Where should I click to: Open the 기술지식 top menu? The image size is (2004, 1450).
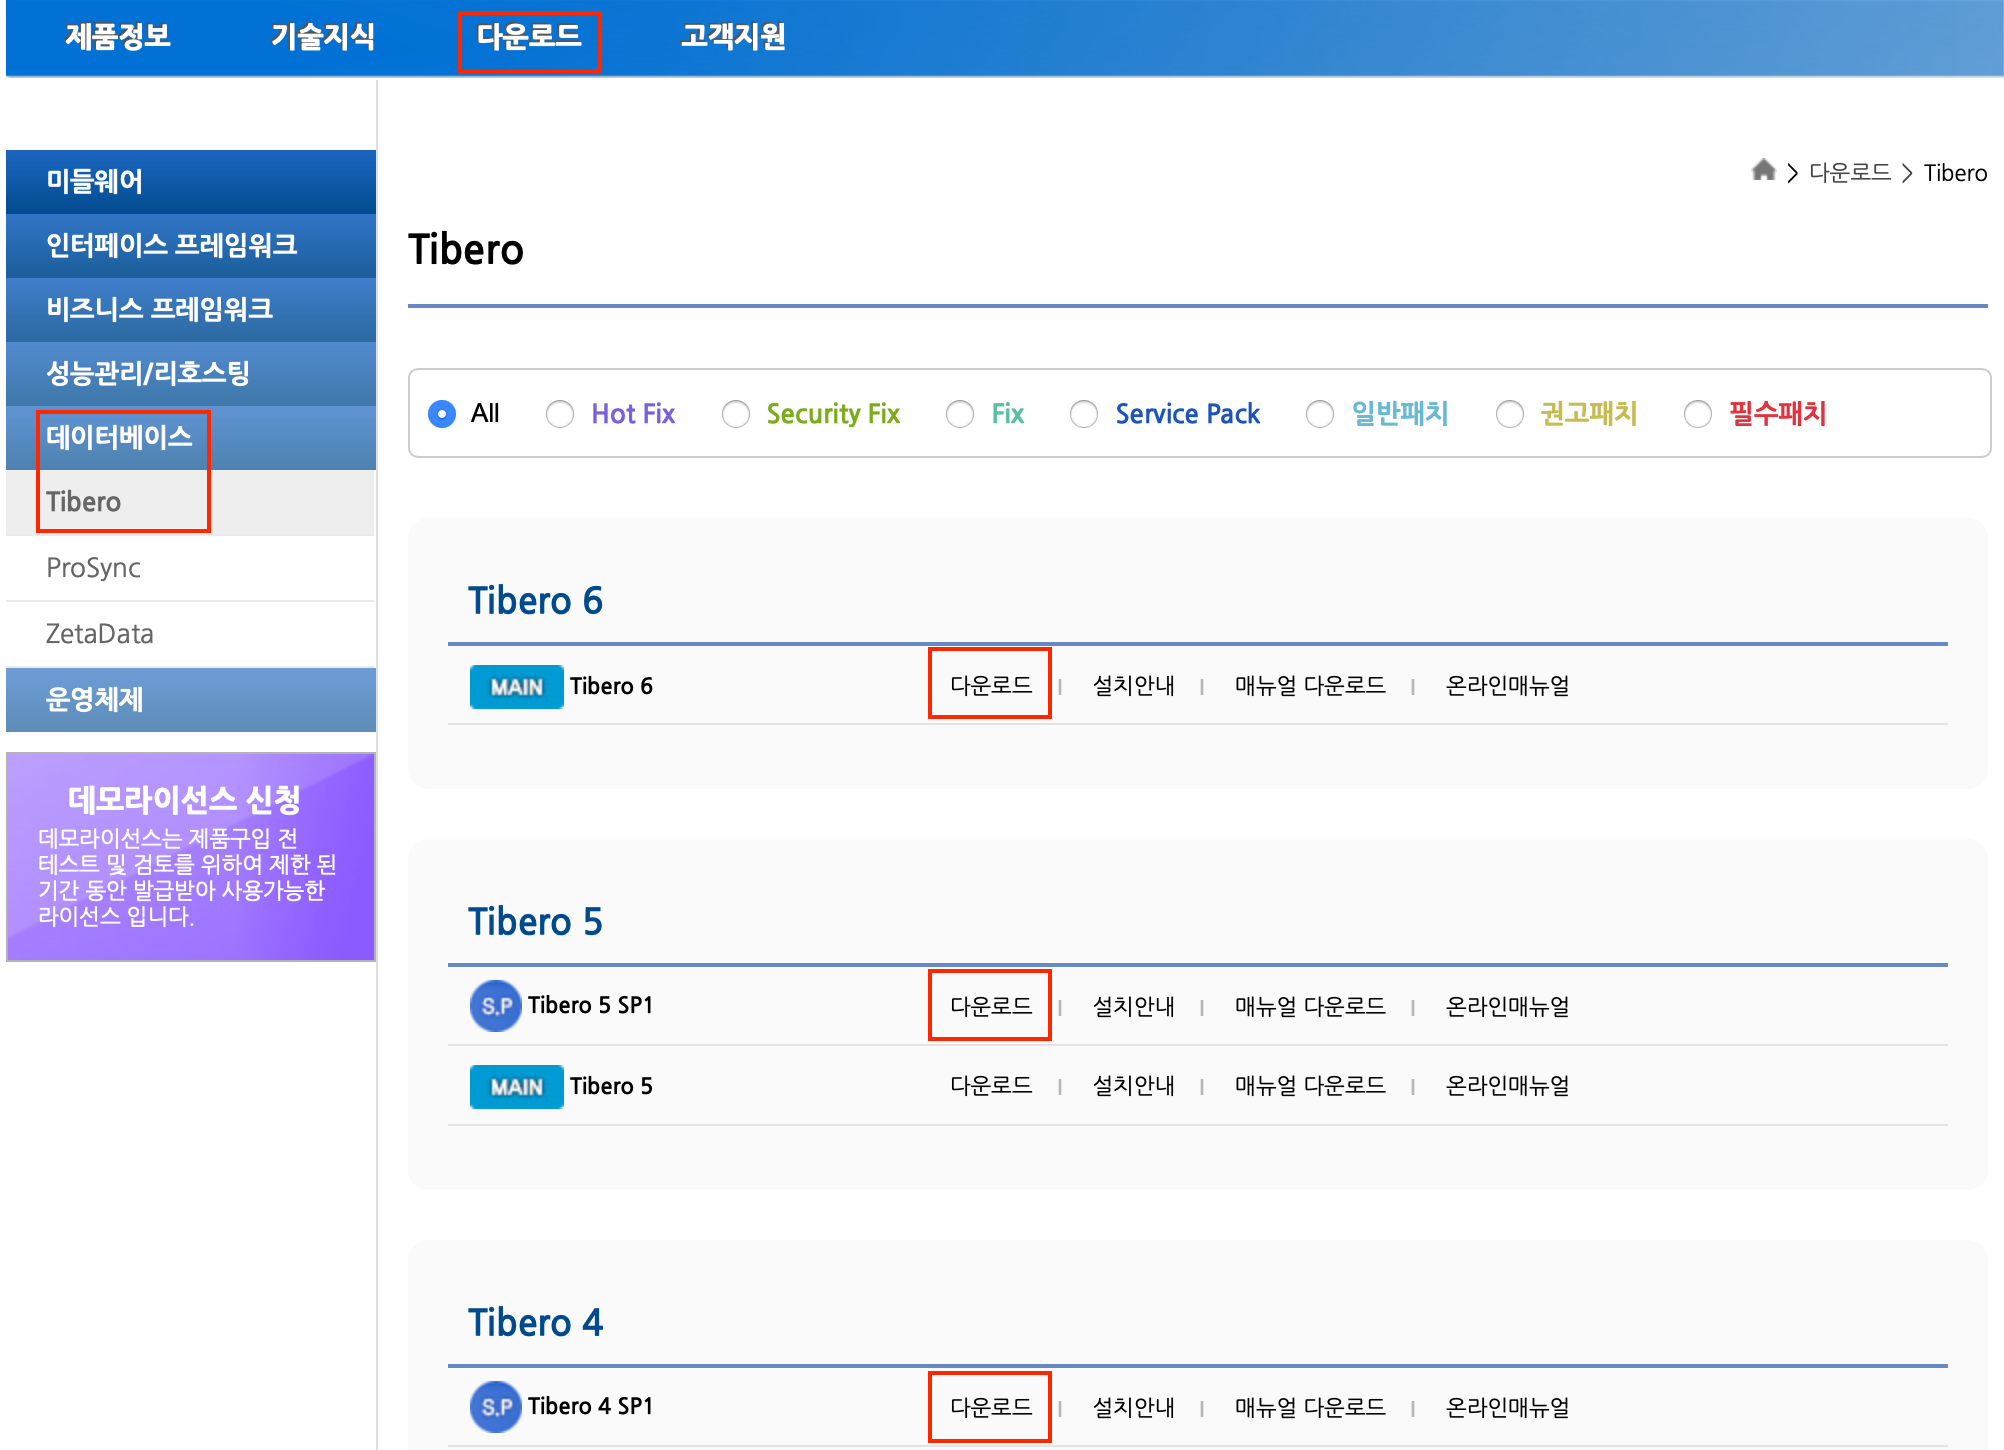pyautogui.click(x=323, y=37)
